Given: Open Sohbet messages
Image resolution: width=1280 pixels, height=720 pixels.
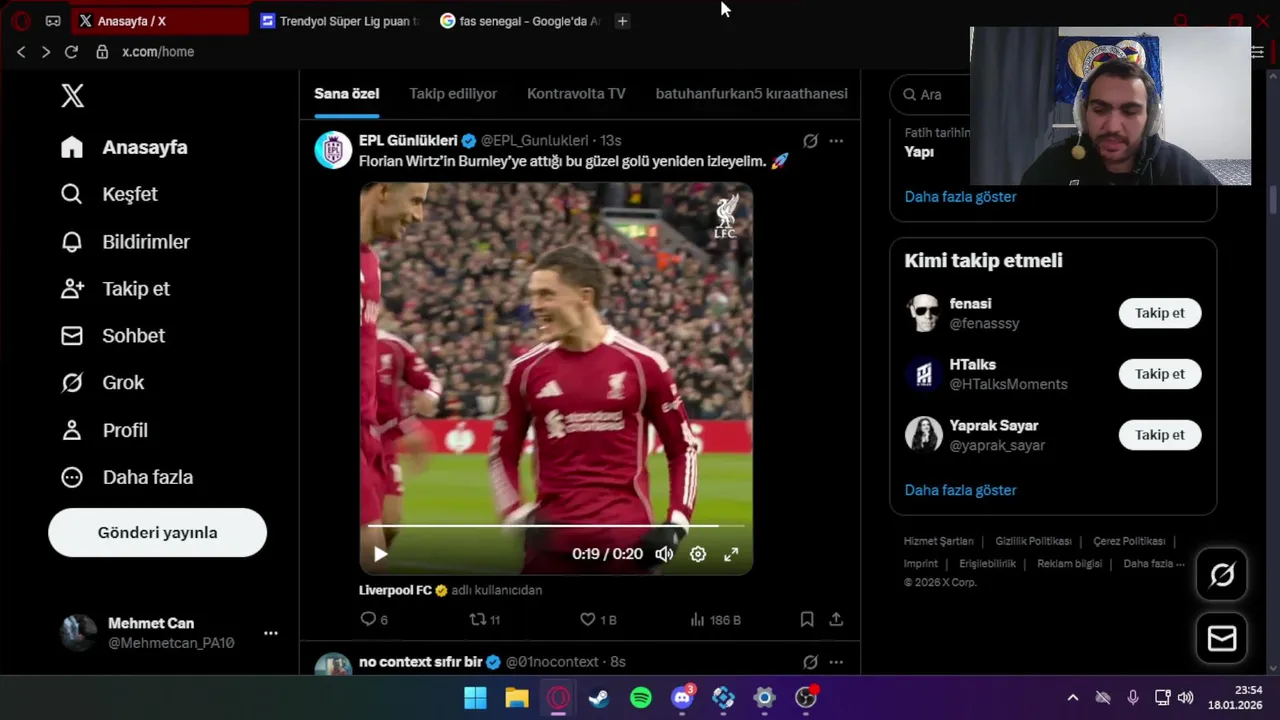Looking at the screenshot, I should (112, 336).
